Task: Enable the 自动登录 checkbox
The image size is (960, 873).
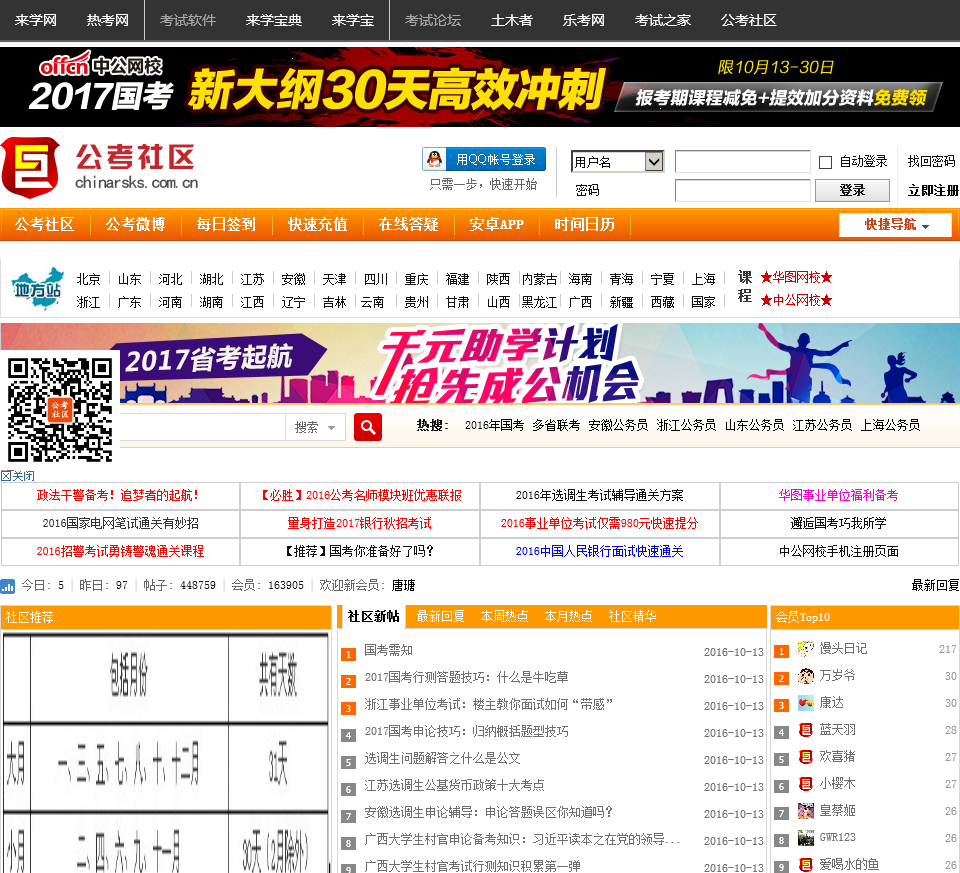Action: click(825, 162)
